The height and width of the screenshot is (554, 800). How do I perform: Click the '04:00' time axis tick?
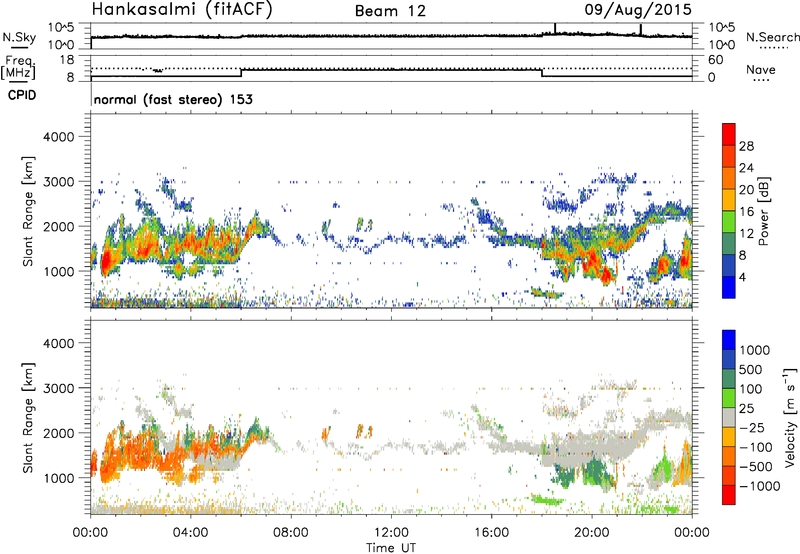[190, 533]
